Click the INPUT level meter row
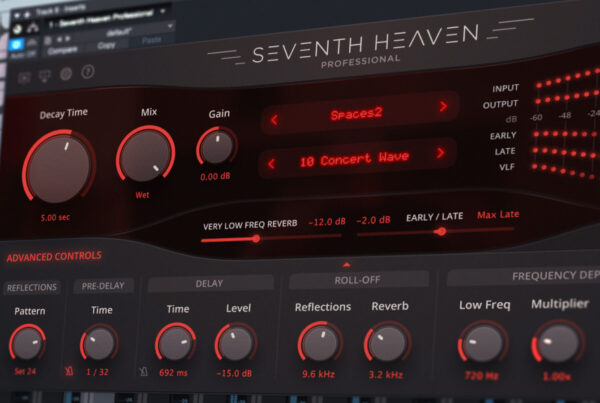The height and width of the screenshot is (403, 600). (x=567, y=79)
